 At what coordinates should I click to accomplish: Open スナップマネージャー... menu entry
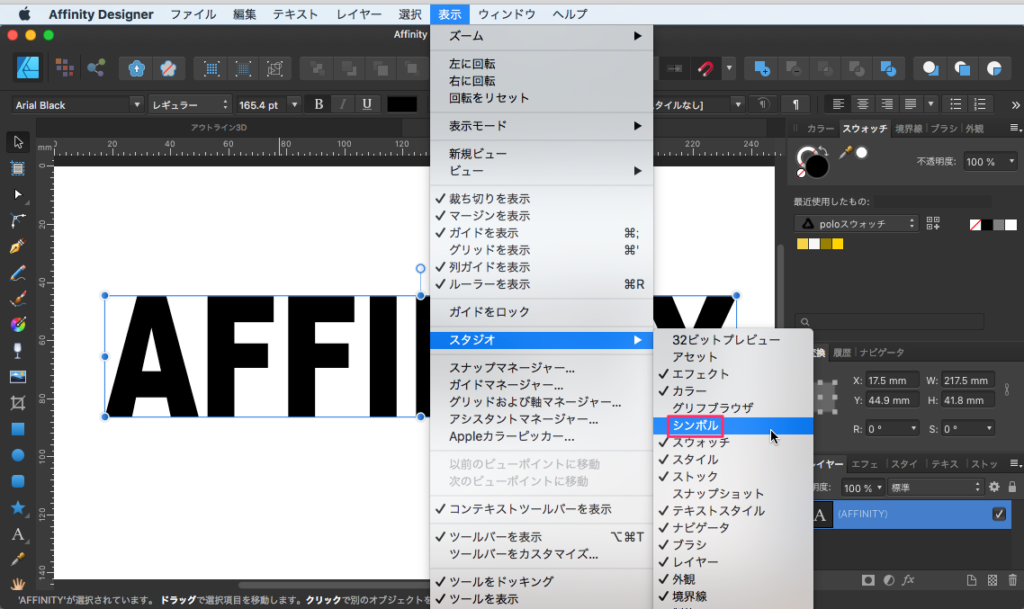(x=511, y=368)
